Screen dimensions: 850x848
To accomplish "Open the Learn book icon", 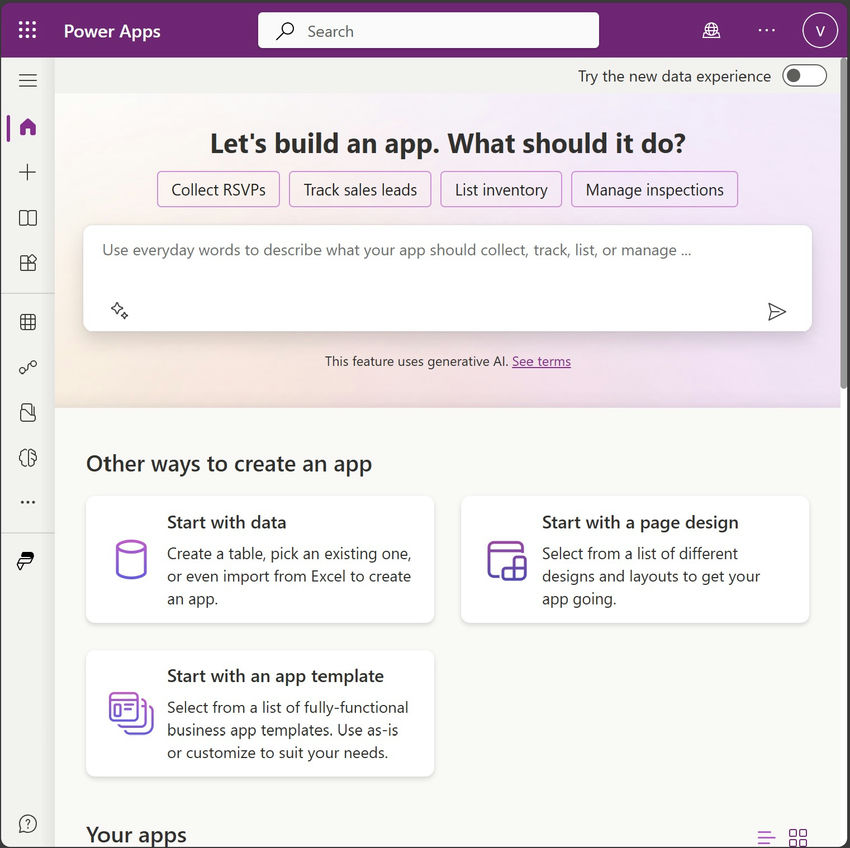I will (28, 218).
